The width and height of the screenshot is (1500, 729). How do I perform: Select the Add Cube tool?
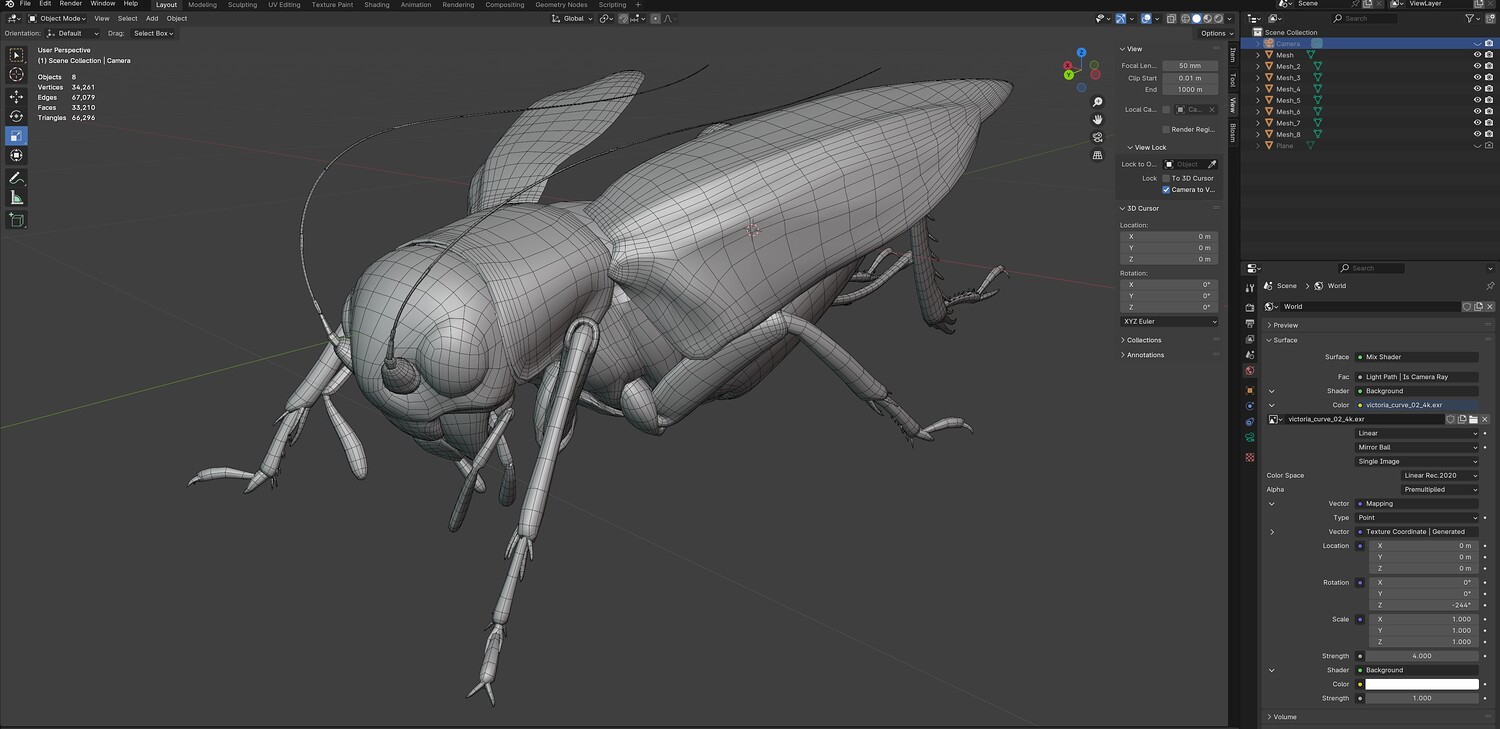point(16,220)
